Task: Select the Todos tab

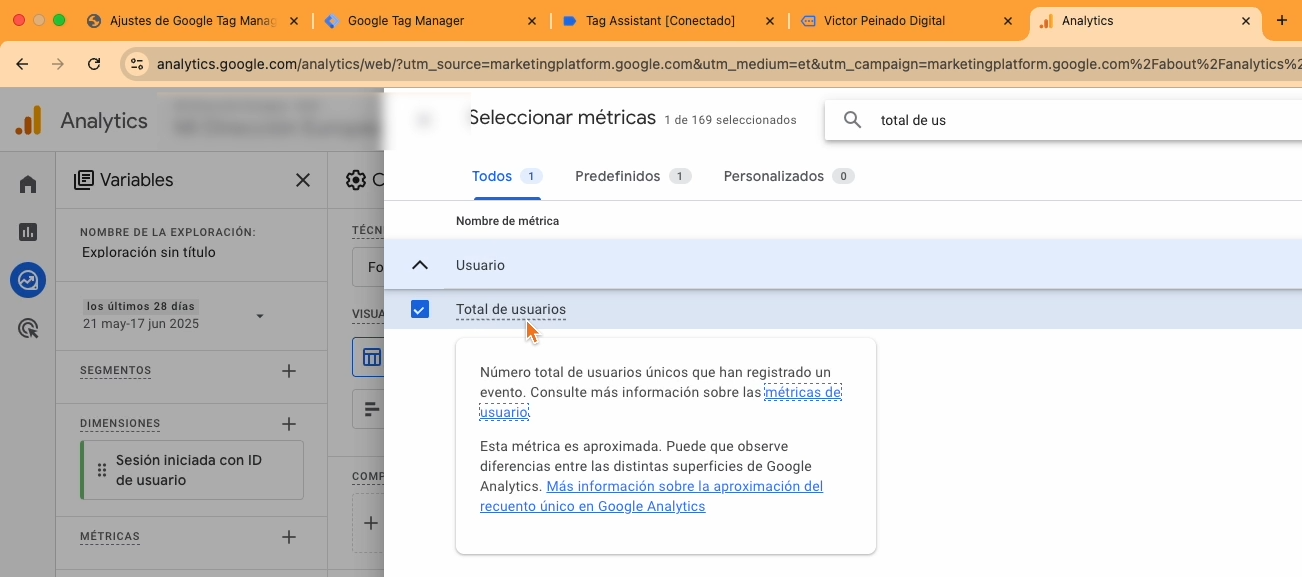Action: click(492, 176)
